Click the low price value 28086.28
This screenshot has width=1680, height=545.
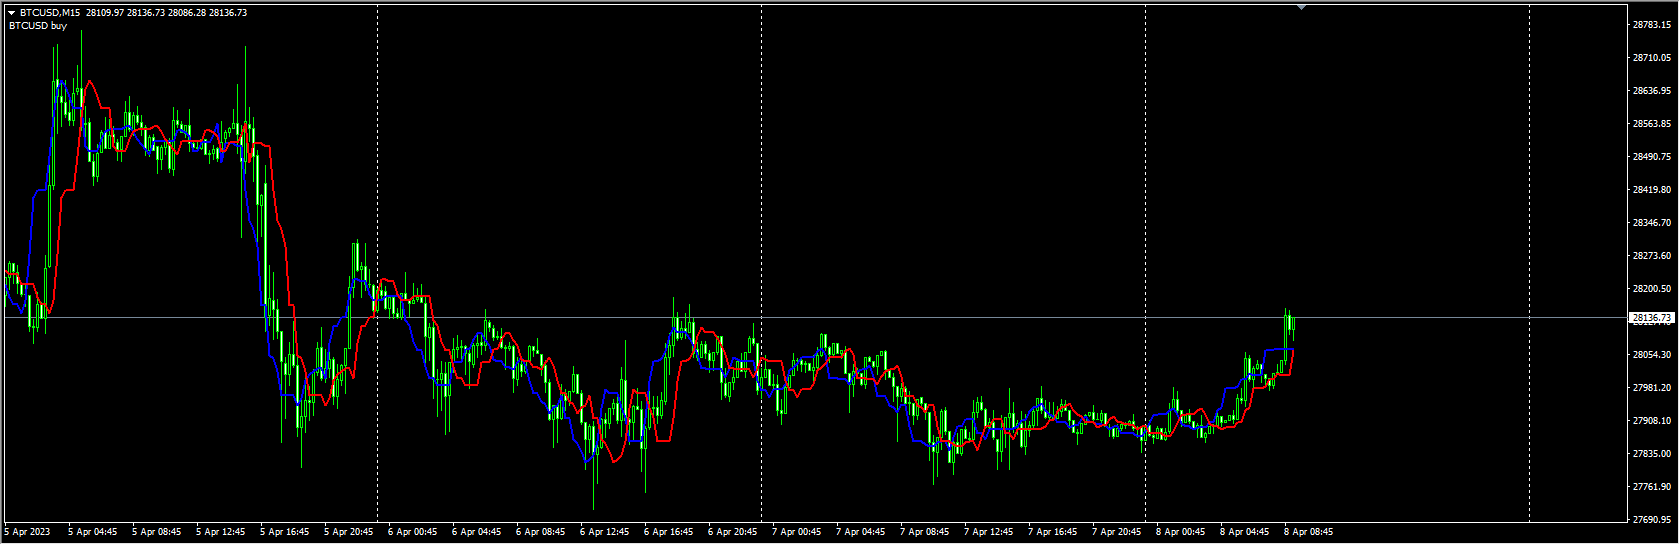pyautogui.click(x=186, y=13)
